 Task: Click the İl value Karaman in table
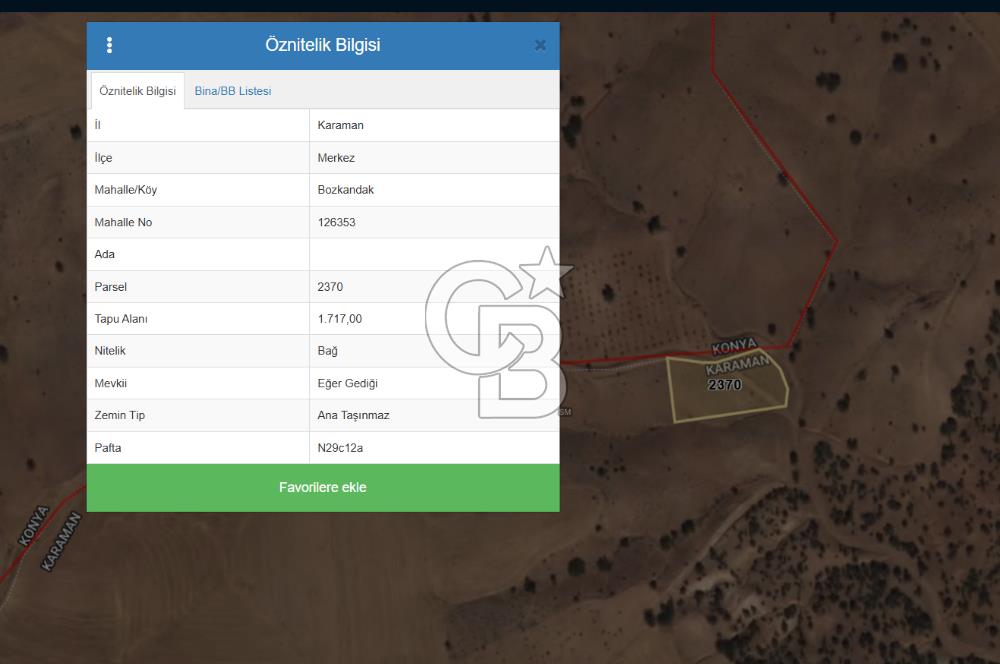point(340,126)
